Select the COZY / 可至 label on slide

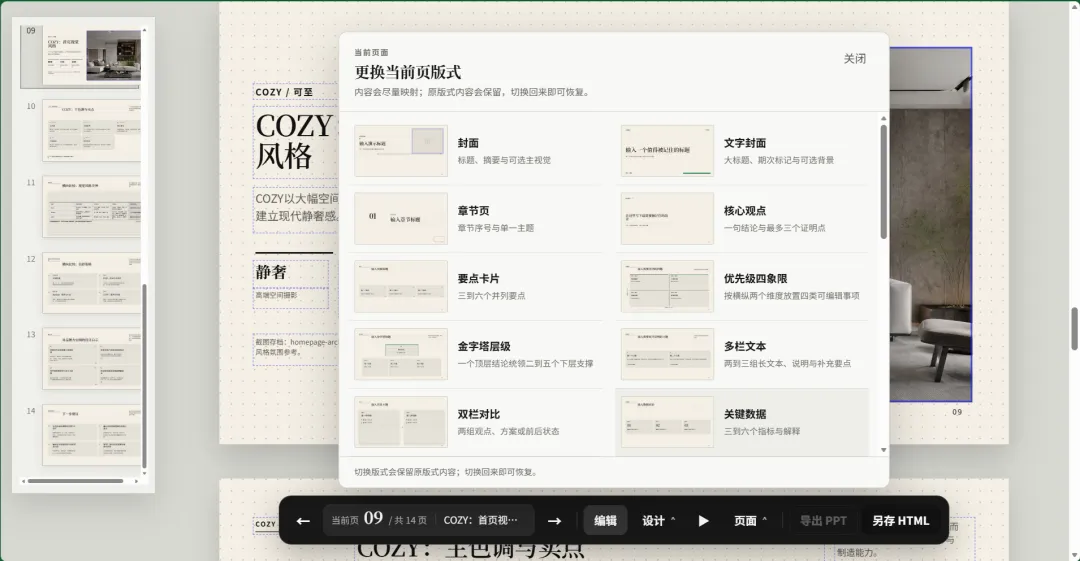point(284,92)
